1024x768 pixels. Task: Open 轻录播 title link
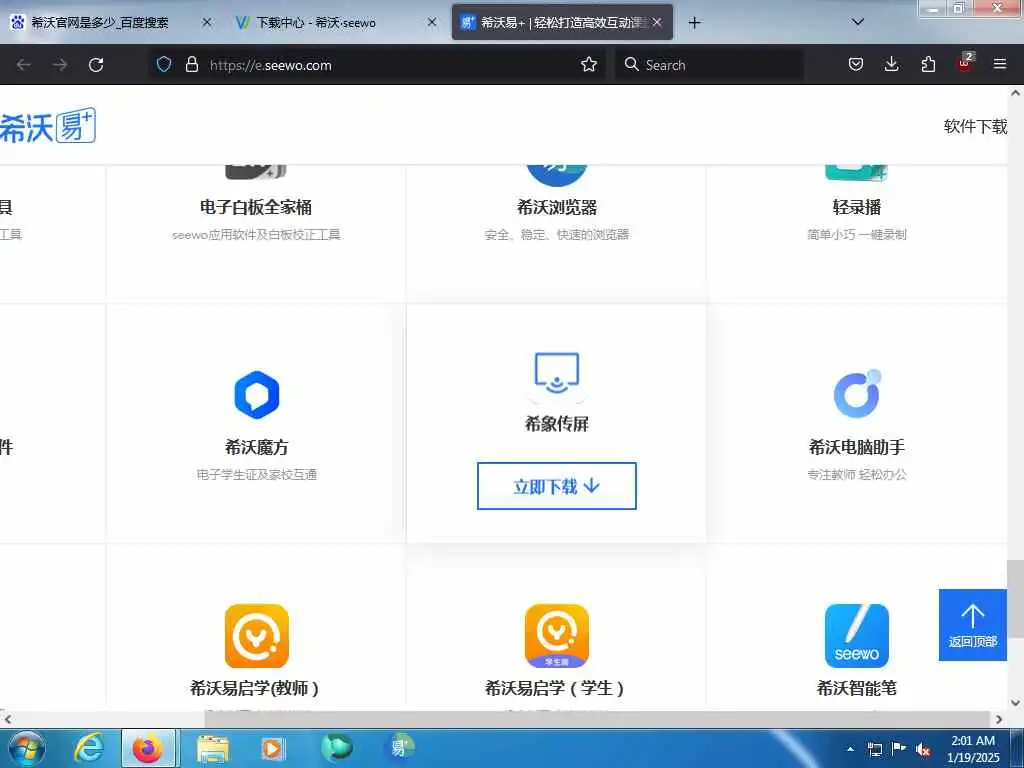click(857, 207)
